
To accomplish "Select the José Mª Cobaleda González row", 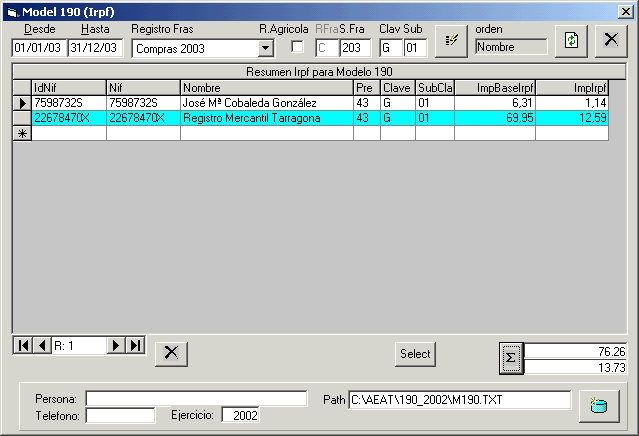I will [266, 103].
